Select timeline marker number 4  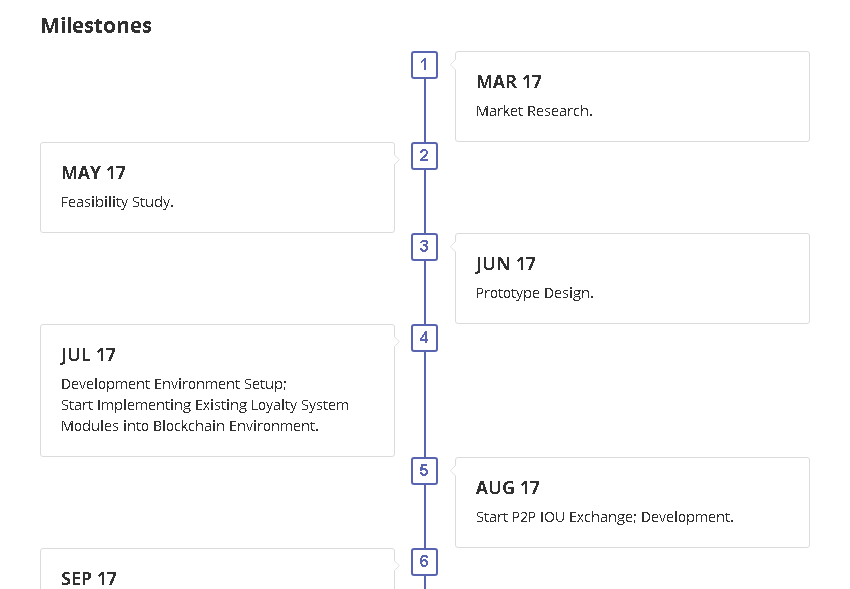[424, 338]
